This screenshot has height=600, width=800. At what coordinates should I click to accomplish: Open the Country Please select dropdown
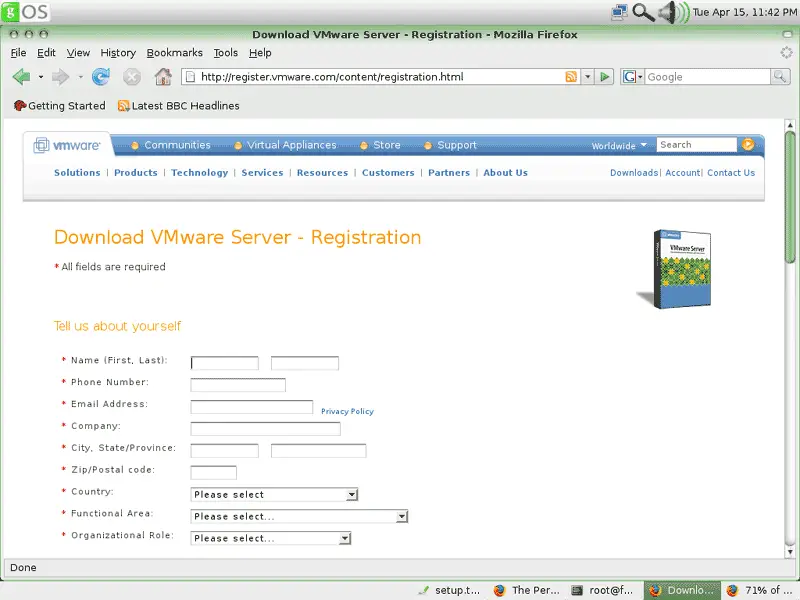point(274,494)
